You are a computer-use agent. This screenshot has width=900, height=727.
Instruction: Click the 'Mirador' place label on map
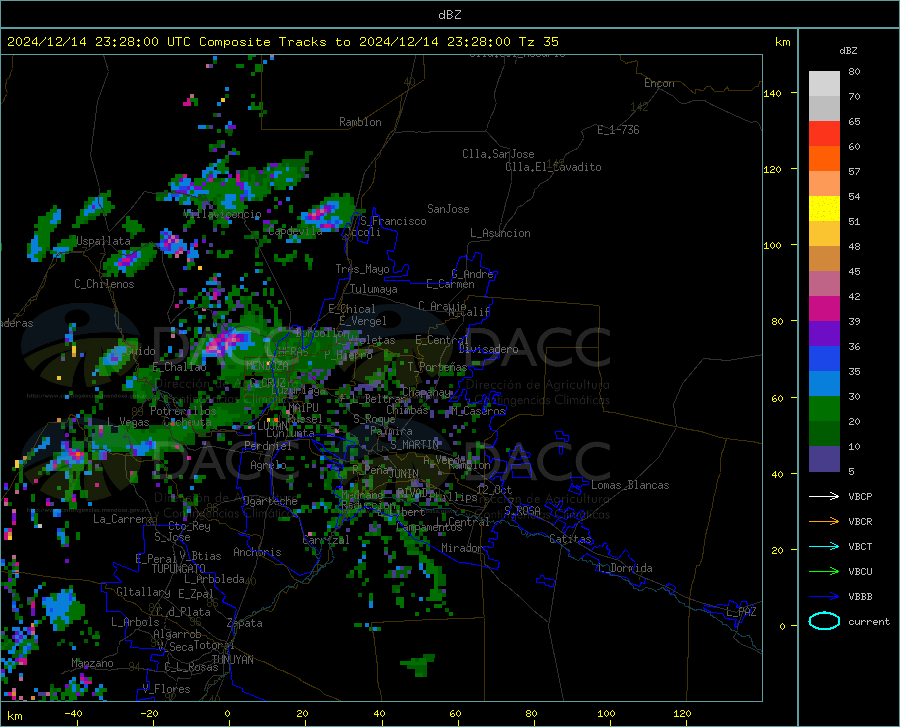click(x=461, y=548)
